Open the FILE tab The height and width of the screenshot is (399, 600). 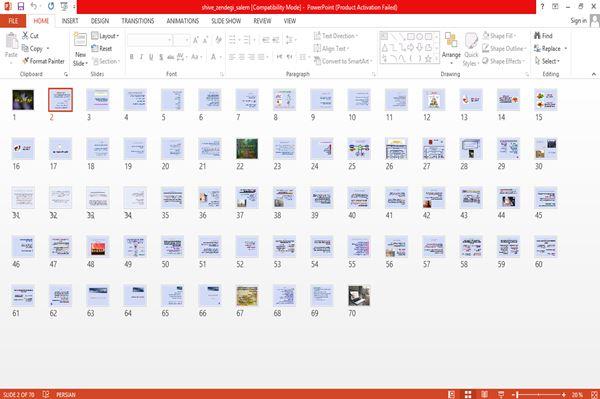(13, 21)
